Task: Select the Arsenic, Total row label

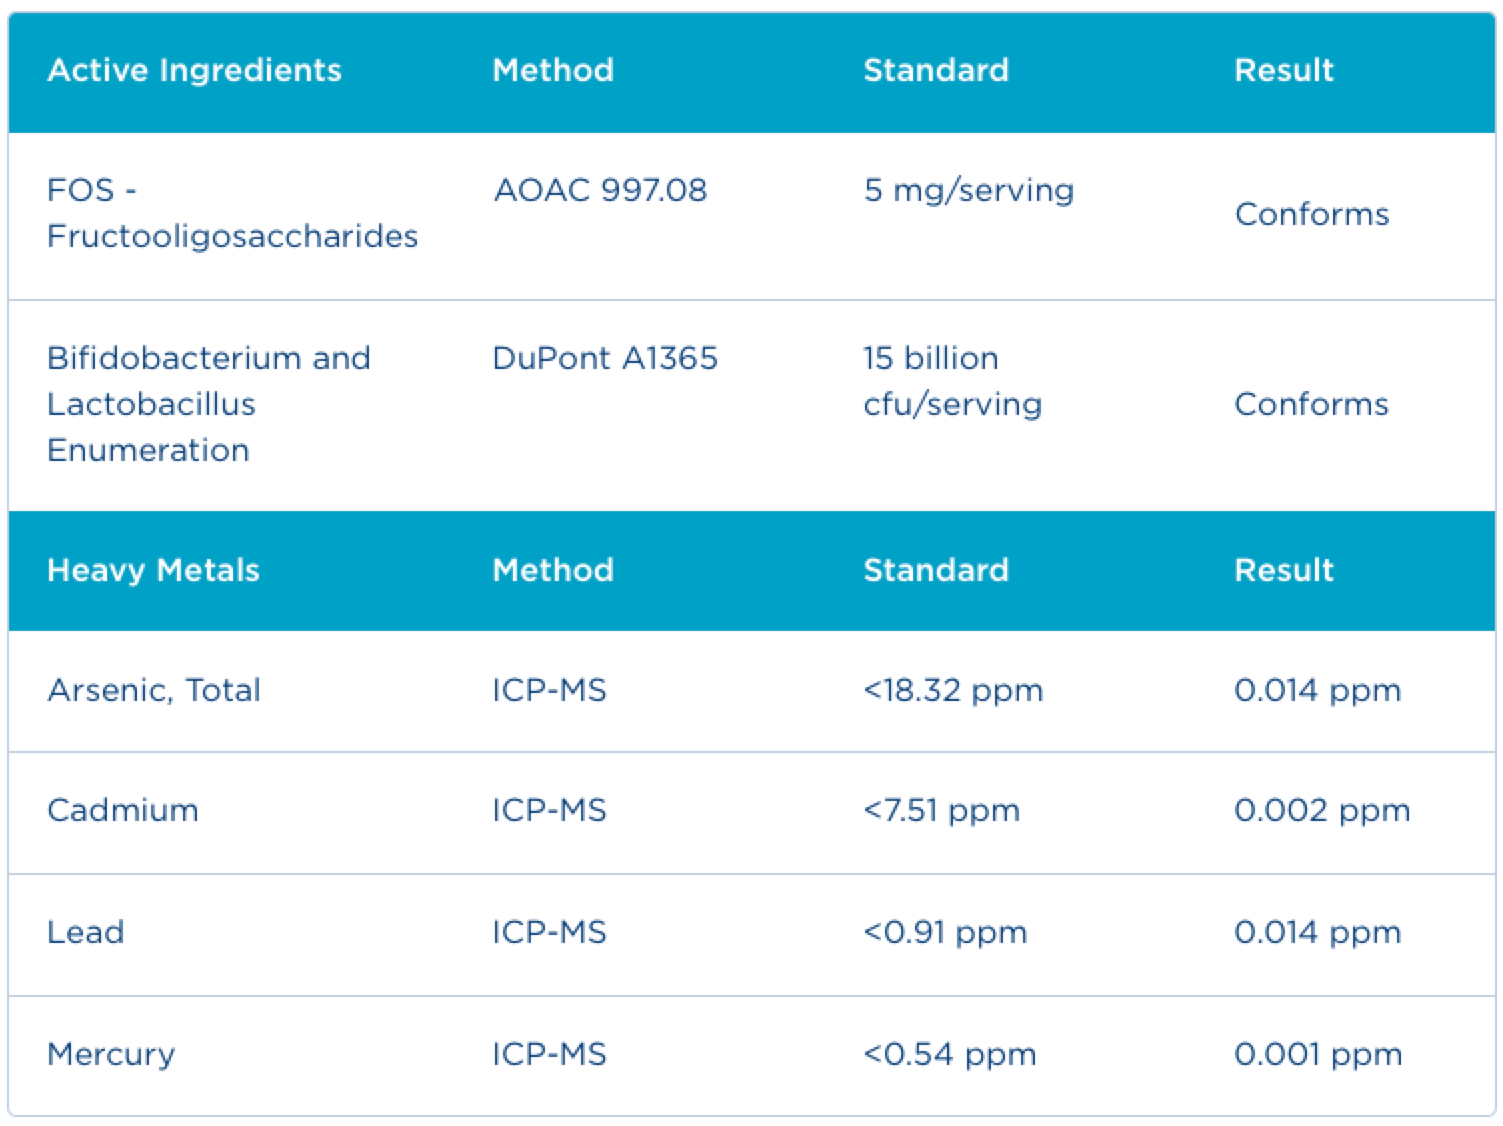Action: pos(154,690)
